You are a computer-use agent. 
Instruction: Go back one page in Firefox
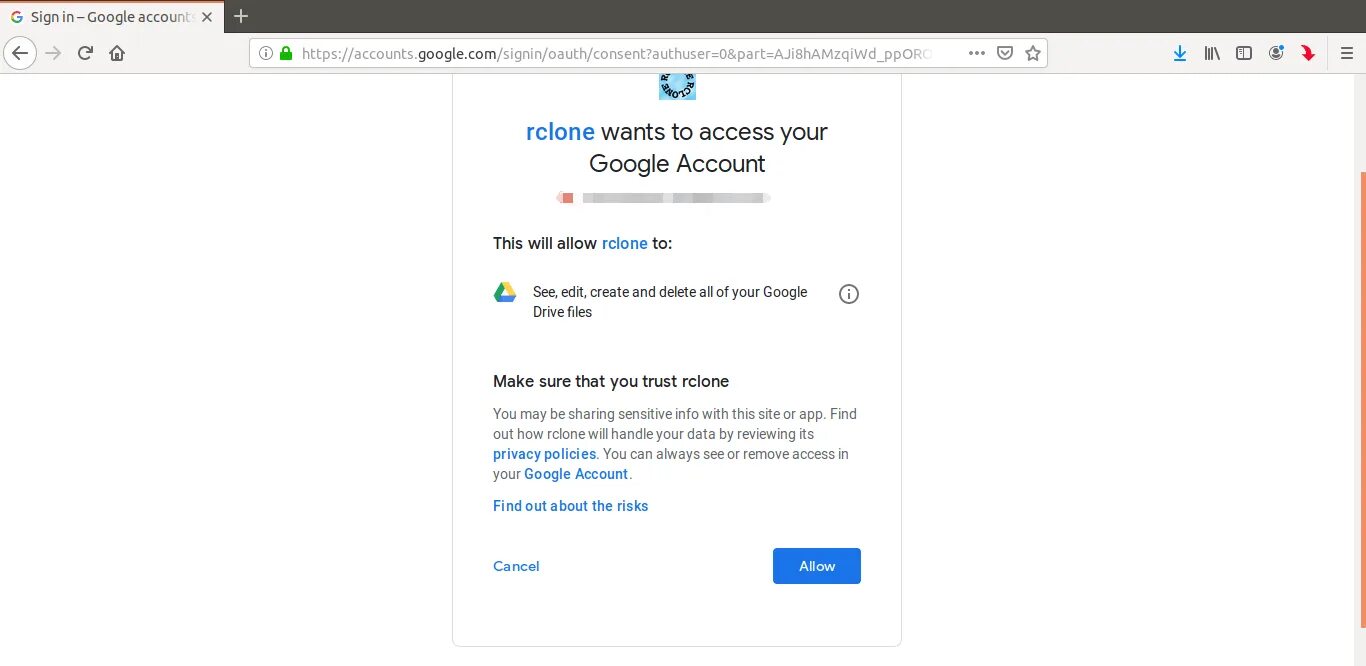click(x=20, y=53)
